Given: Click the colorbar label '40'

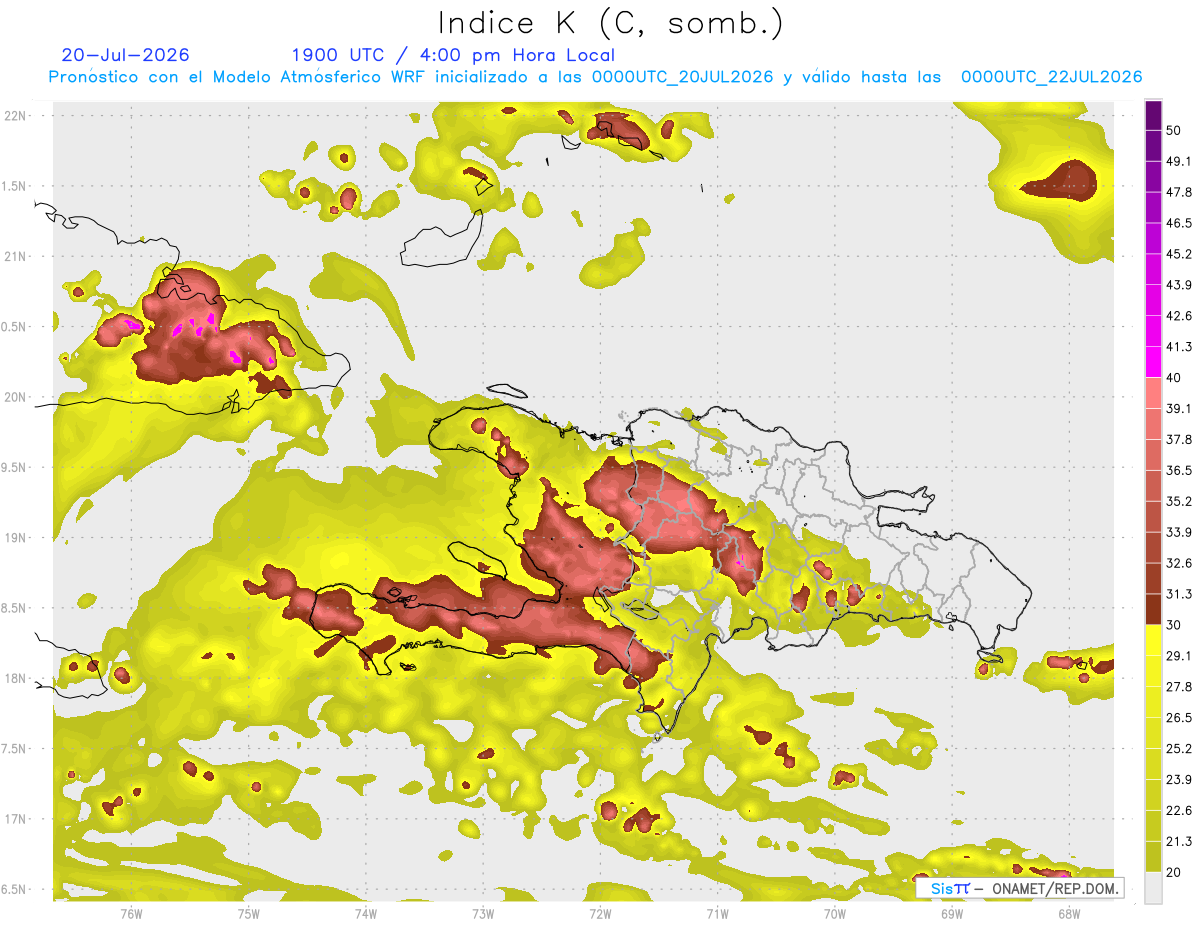Looking at the screenshot, I should pos(1174,378).
